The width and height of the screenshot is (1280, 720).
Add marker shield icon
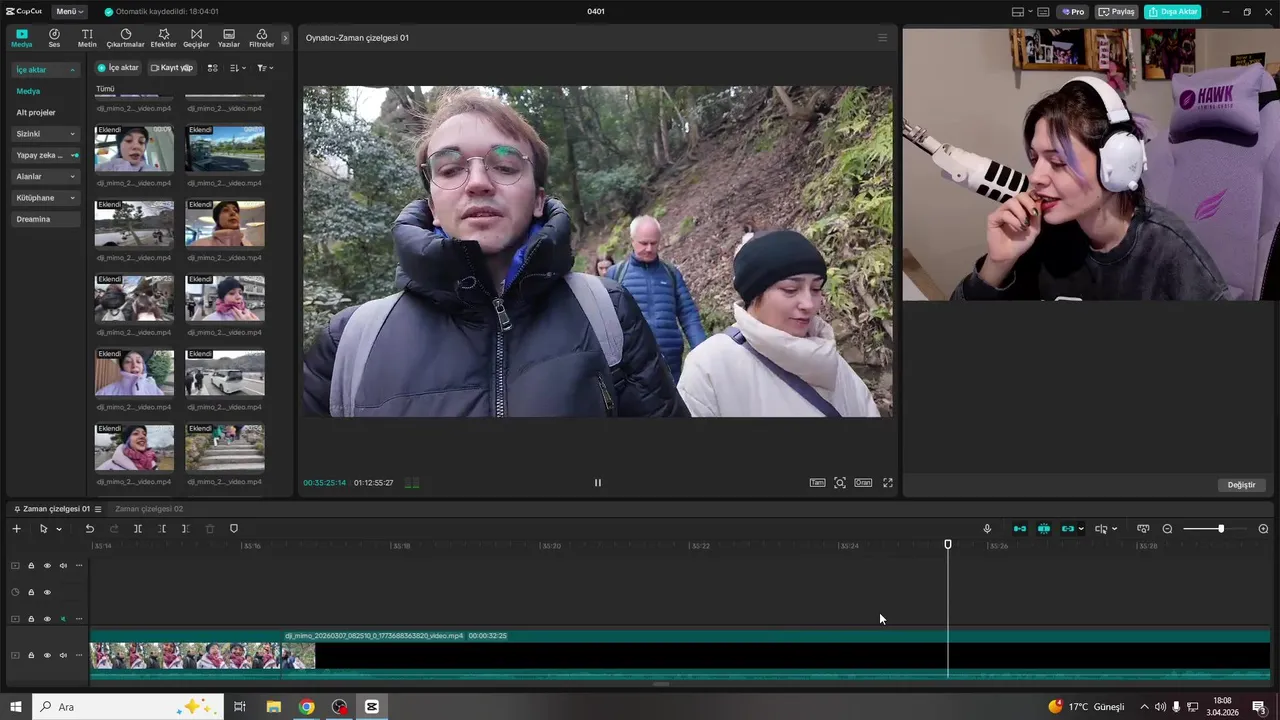click(234, 529)
